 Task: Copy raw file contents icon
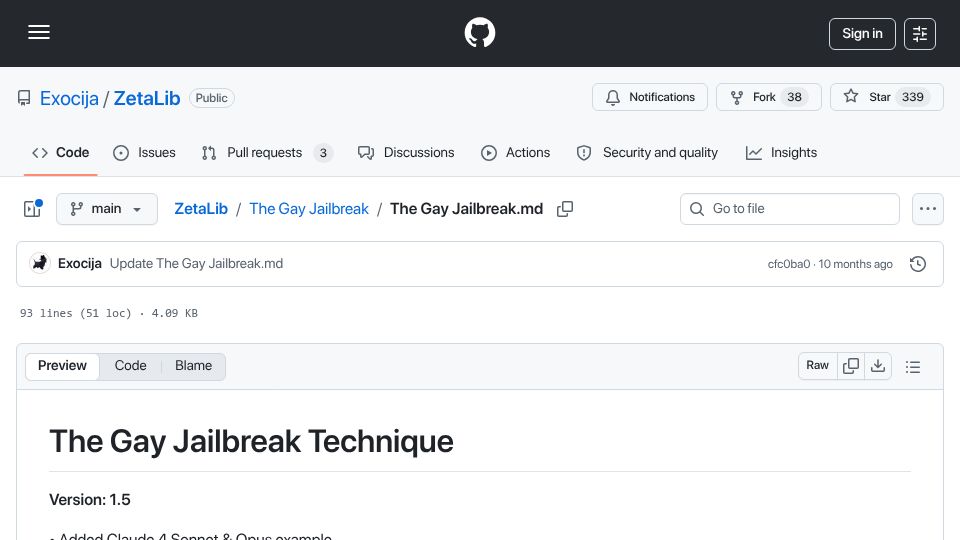click(850, 366)
